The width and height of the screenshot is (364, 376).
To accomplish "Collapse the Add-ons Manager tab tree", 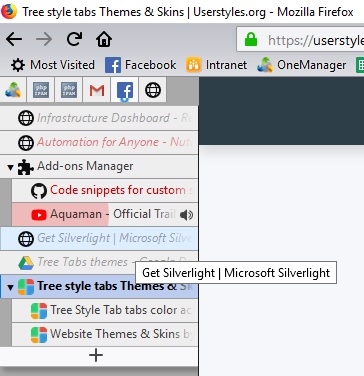I will pyautogui.click(x=10, y=167).
